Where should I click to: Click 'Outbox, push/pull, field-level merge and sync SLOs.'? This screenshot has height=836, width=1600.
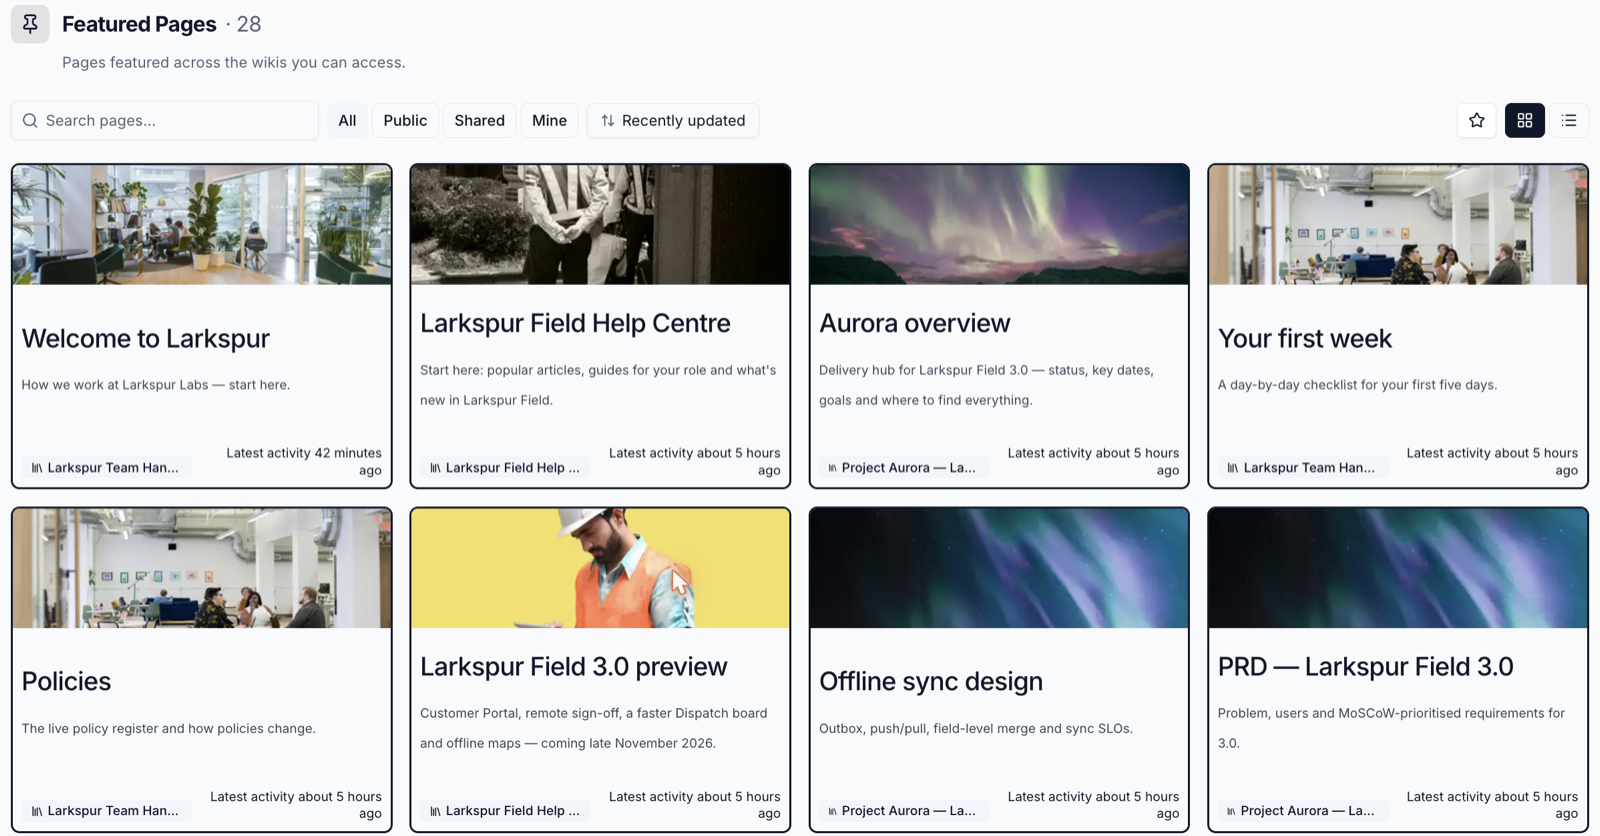point(976,729)
